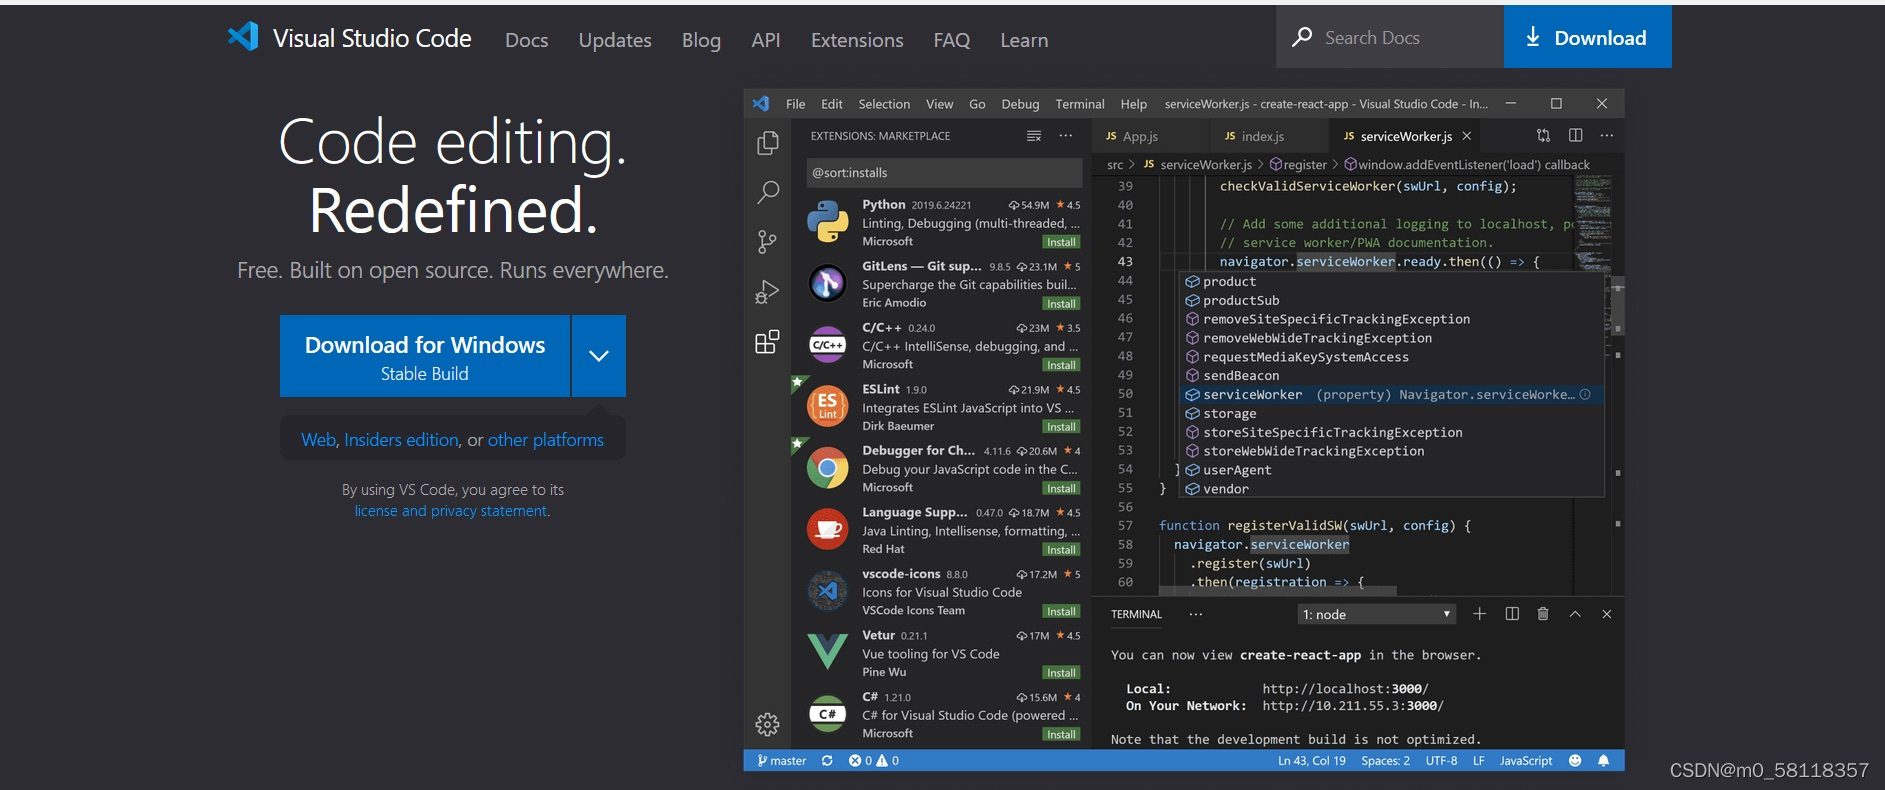This screenshot has width=1885, height=790.
Task: Open the Terminal menu
Action: click(x=1080, y=104)
